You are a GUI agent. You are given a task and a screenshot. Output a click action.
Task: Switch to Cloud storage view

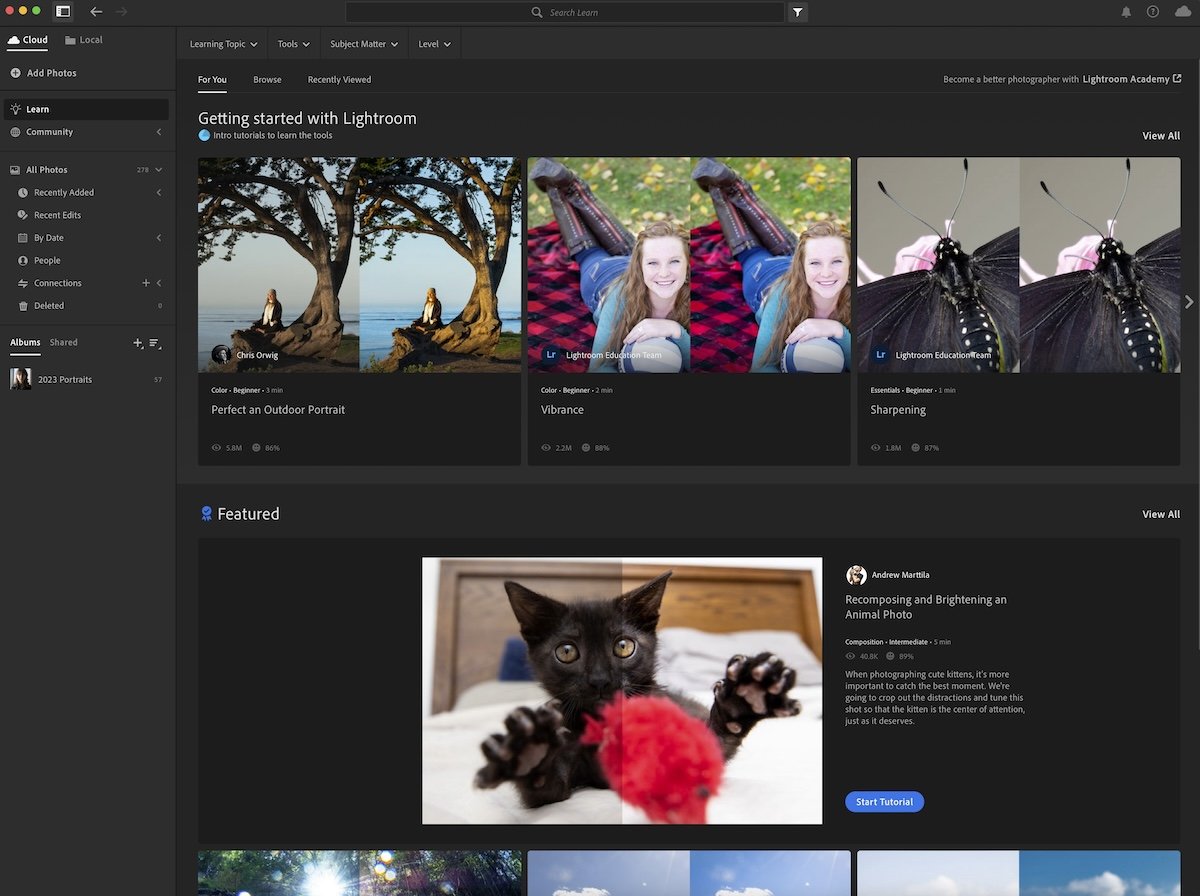(28, 40)
